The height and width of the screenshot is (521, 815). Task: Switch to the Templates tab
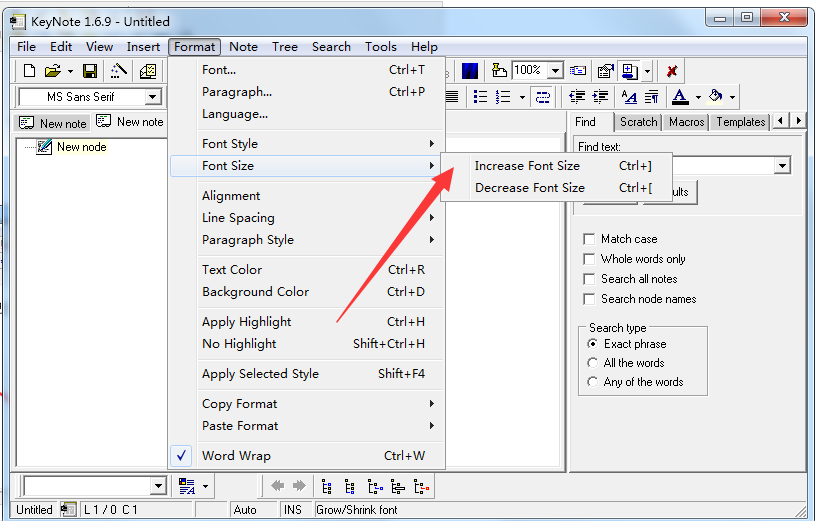click(740, 122)
